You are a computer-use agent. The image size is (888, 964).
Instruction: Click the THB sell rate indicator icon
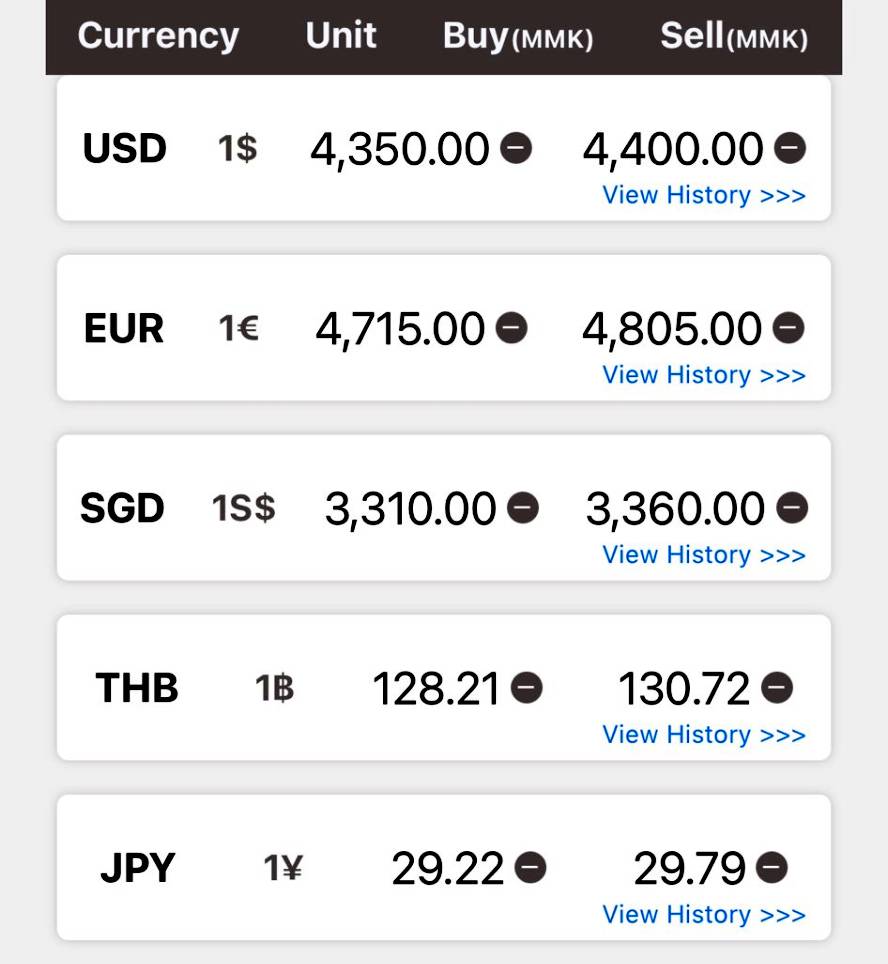coord(777,688)
